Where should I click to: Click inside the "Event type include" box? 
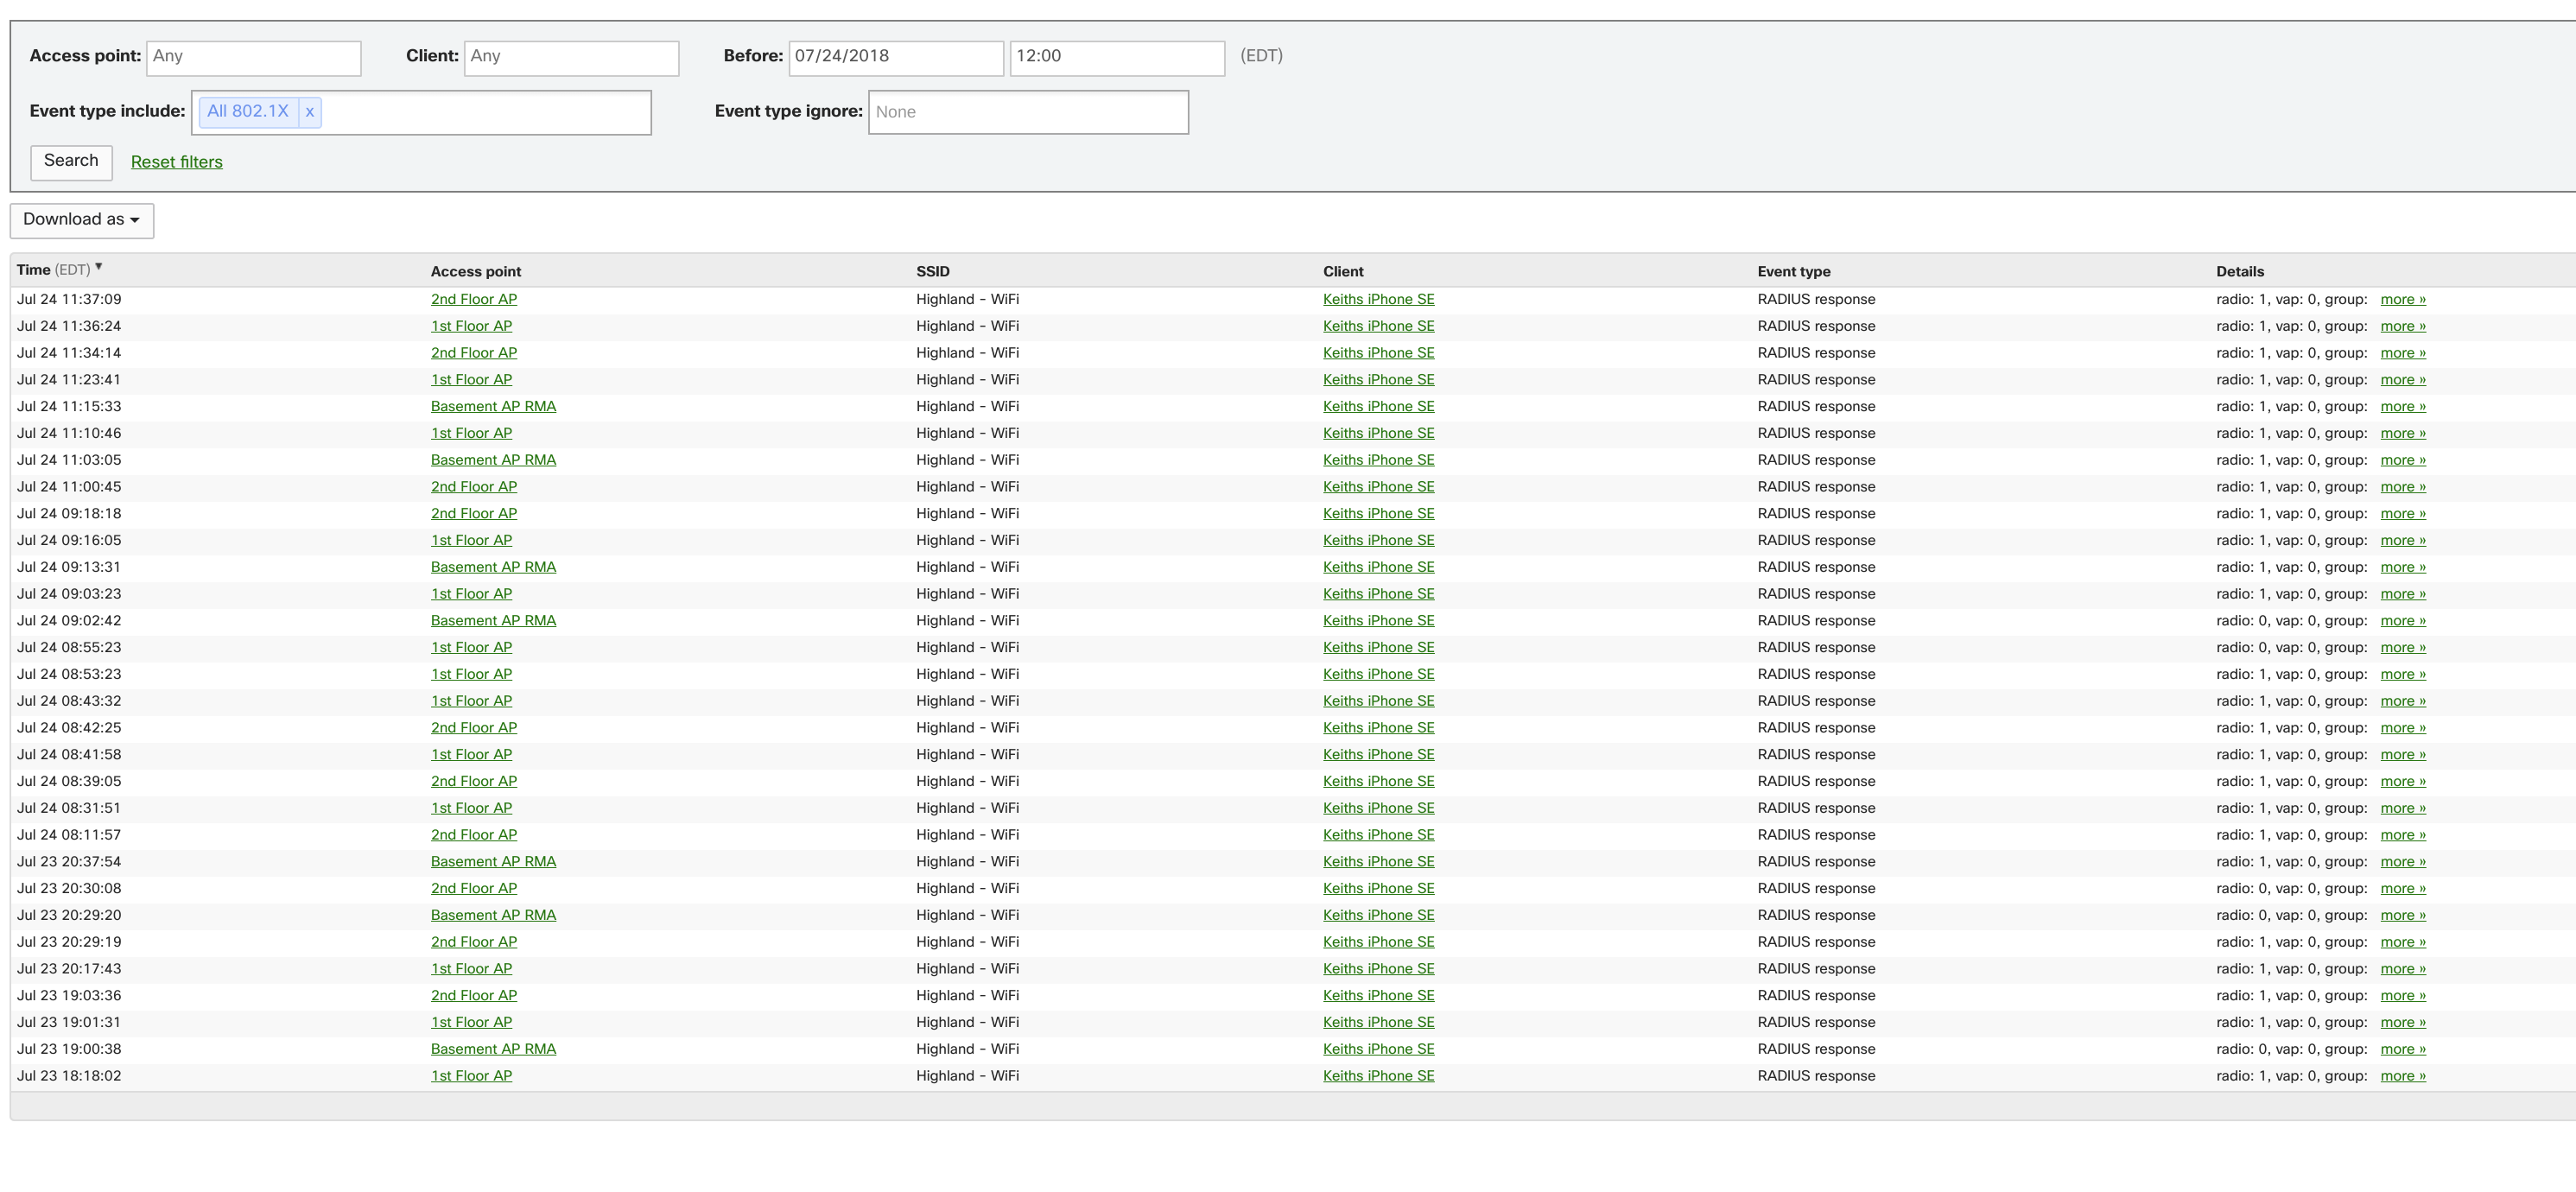point(480,112)
